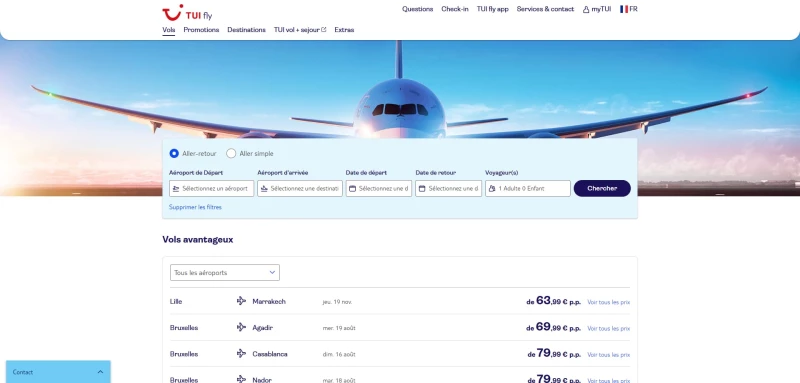Click the jeu. 19 nov. date text

[x=337, y=302]
